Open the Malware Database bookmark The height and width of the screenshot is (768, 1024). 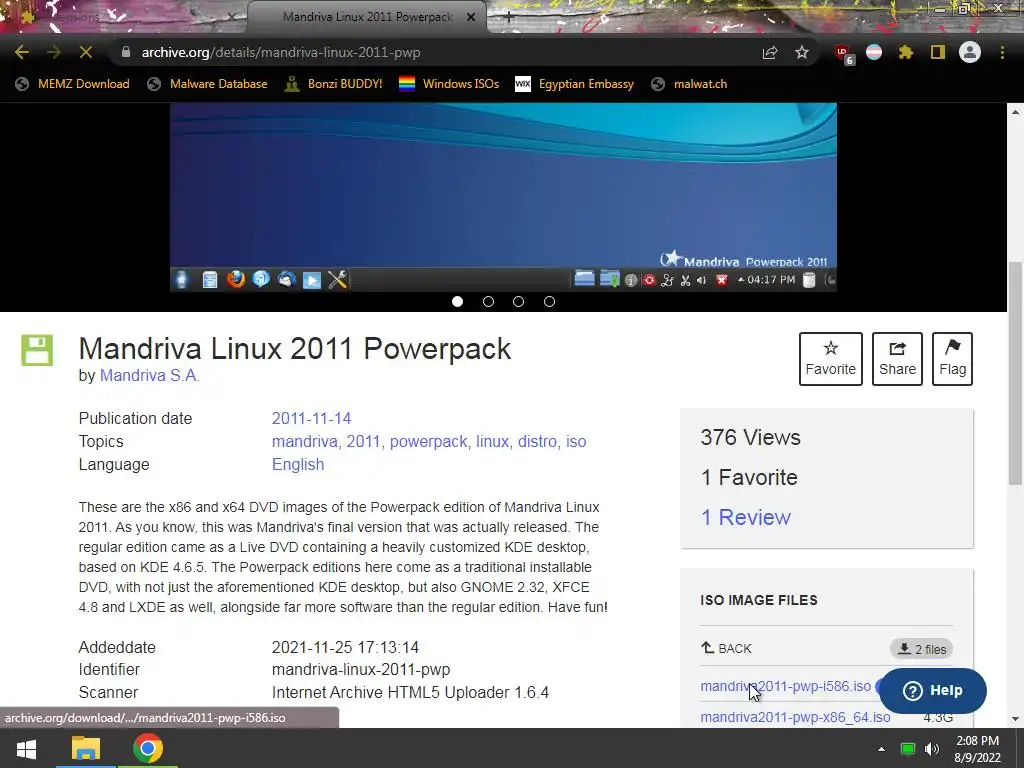(207, 84)
